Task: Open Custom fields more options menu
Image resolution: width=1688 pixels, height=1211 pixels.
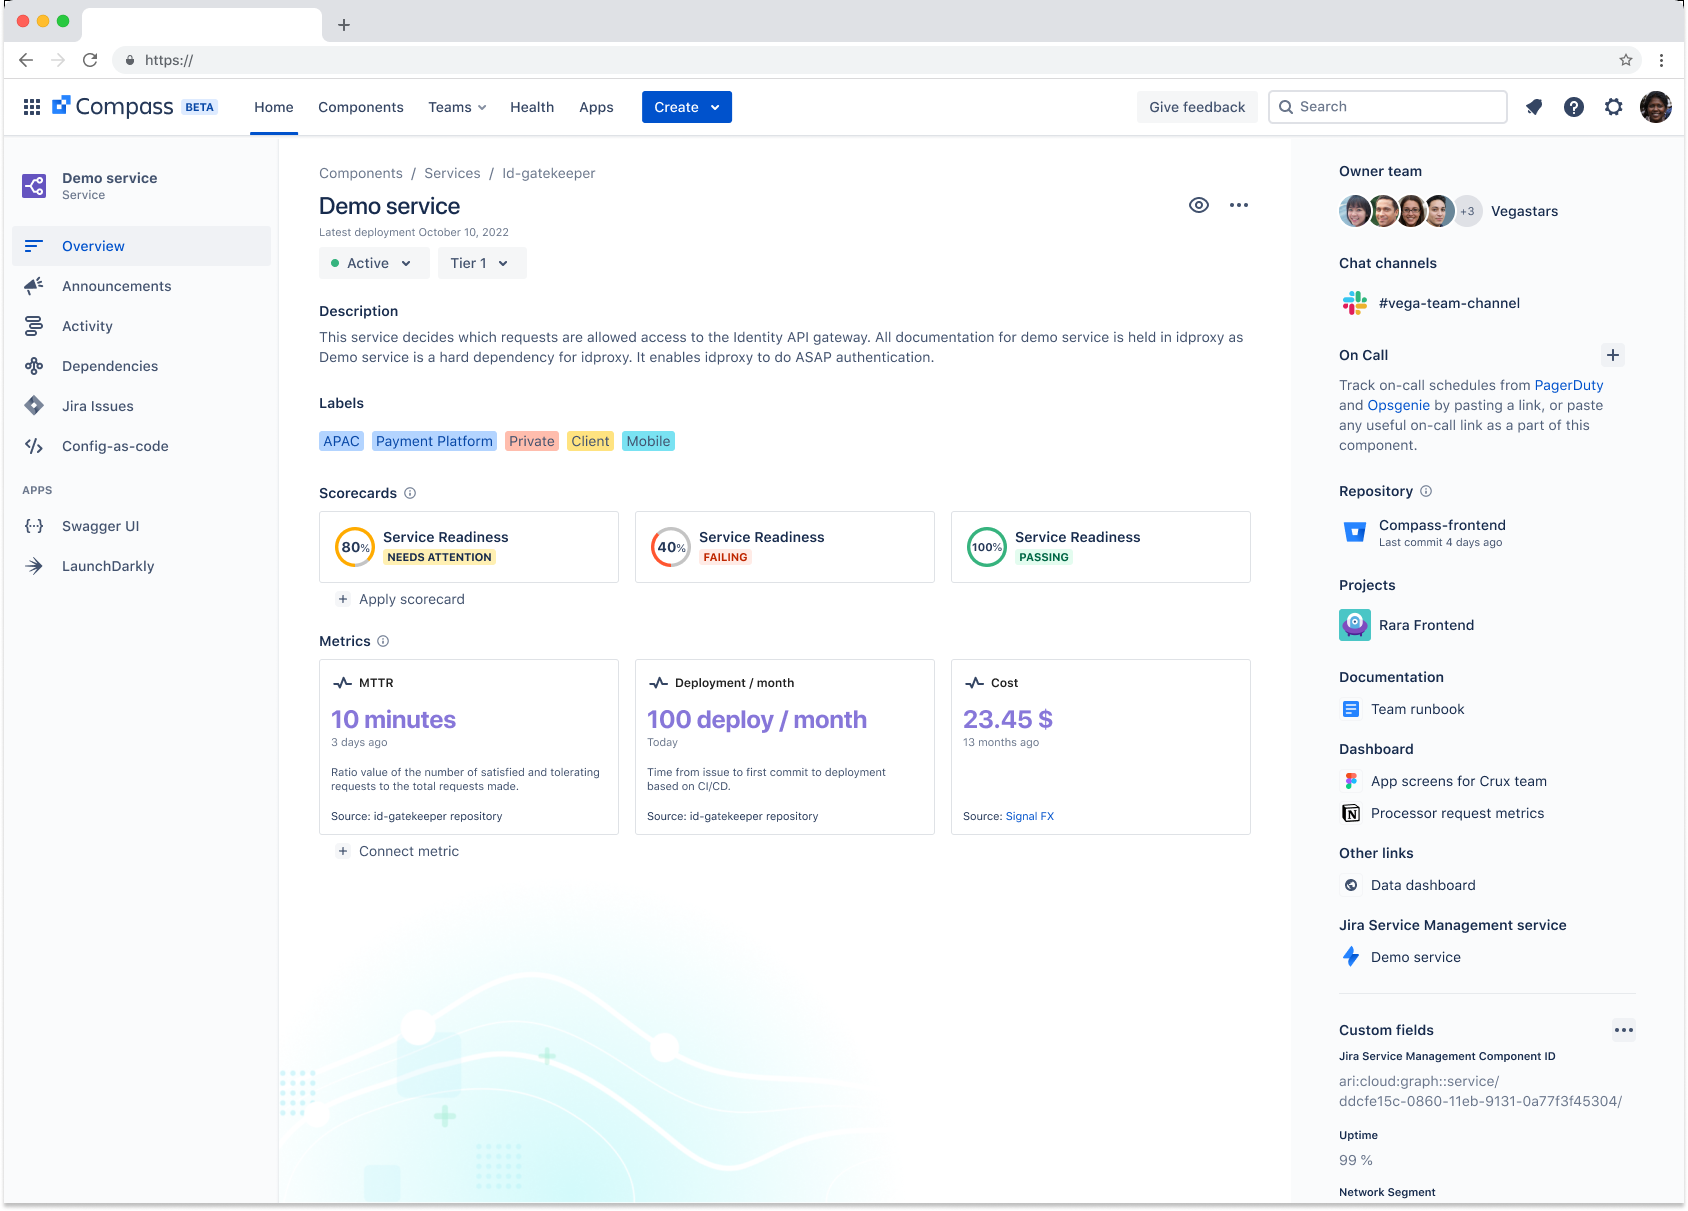Action: [1624, 1030]
